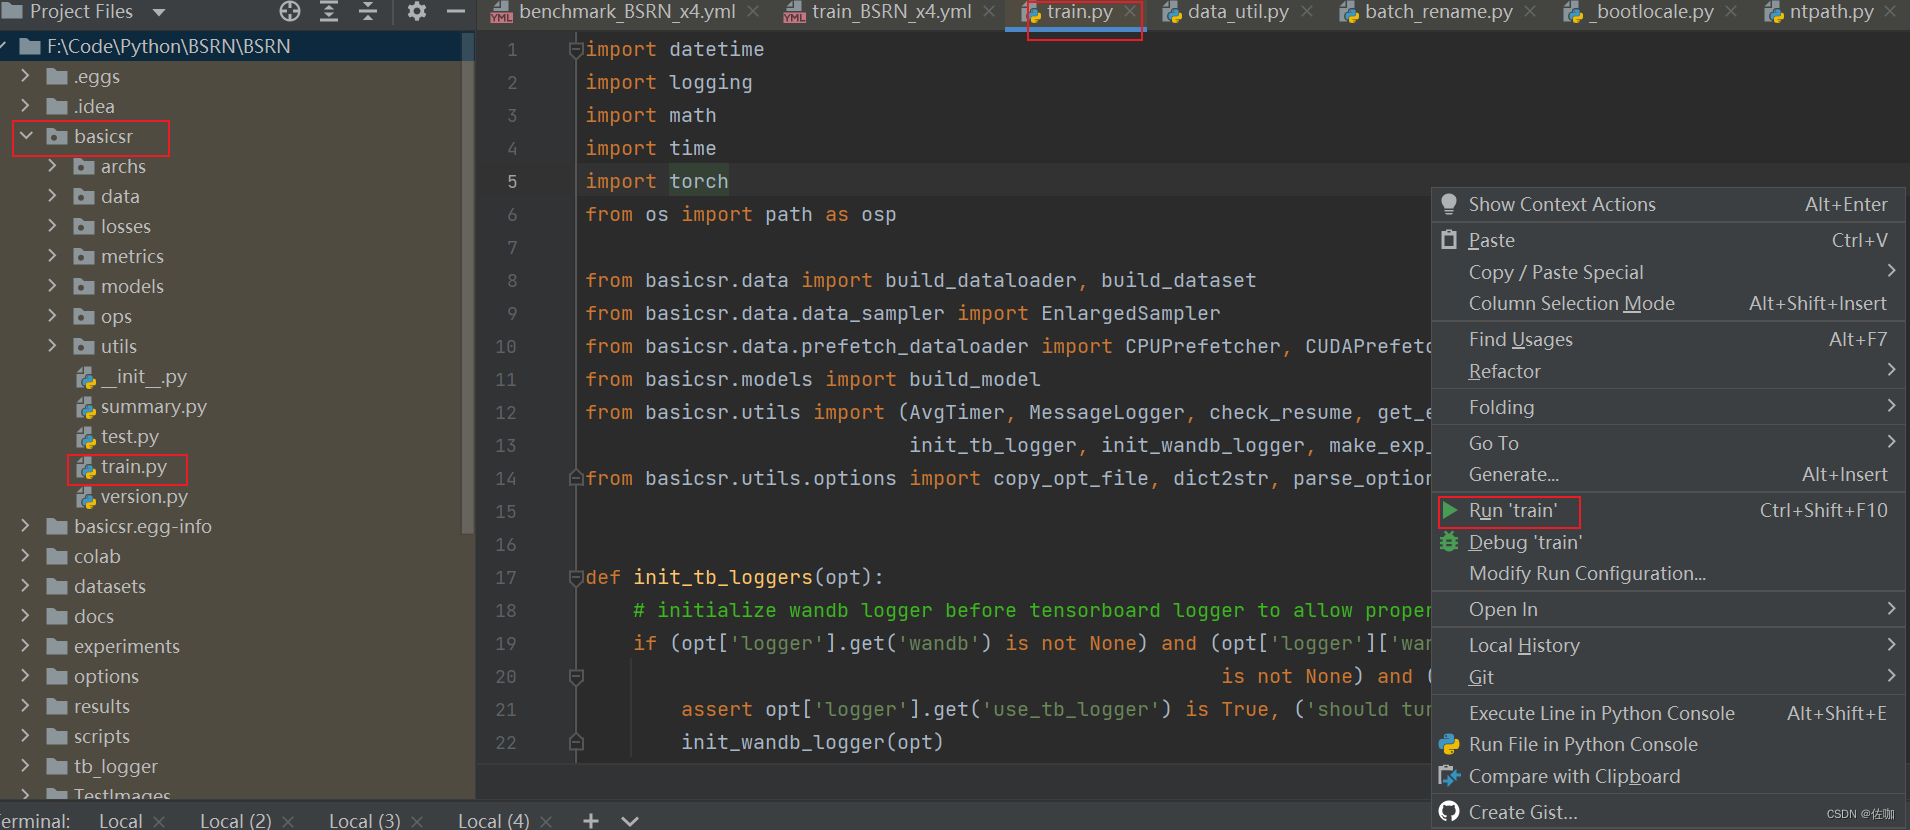Toggle fold marker at import datetime line
The image size is (1910, 830).
pos(576,49)
